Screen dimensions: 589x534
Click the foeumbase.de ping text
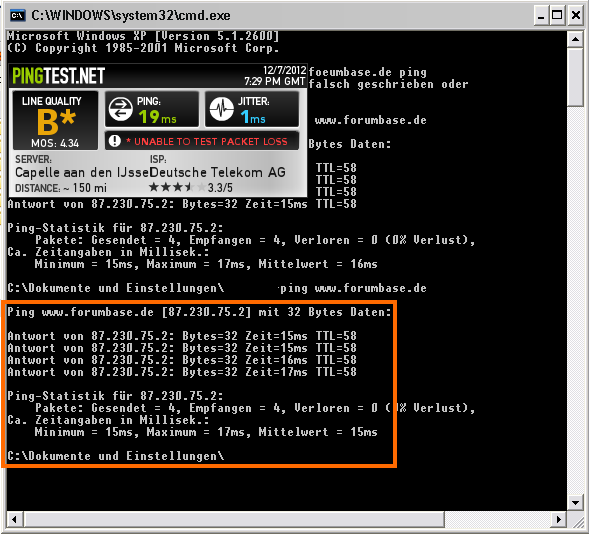pos(367,72)
